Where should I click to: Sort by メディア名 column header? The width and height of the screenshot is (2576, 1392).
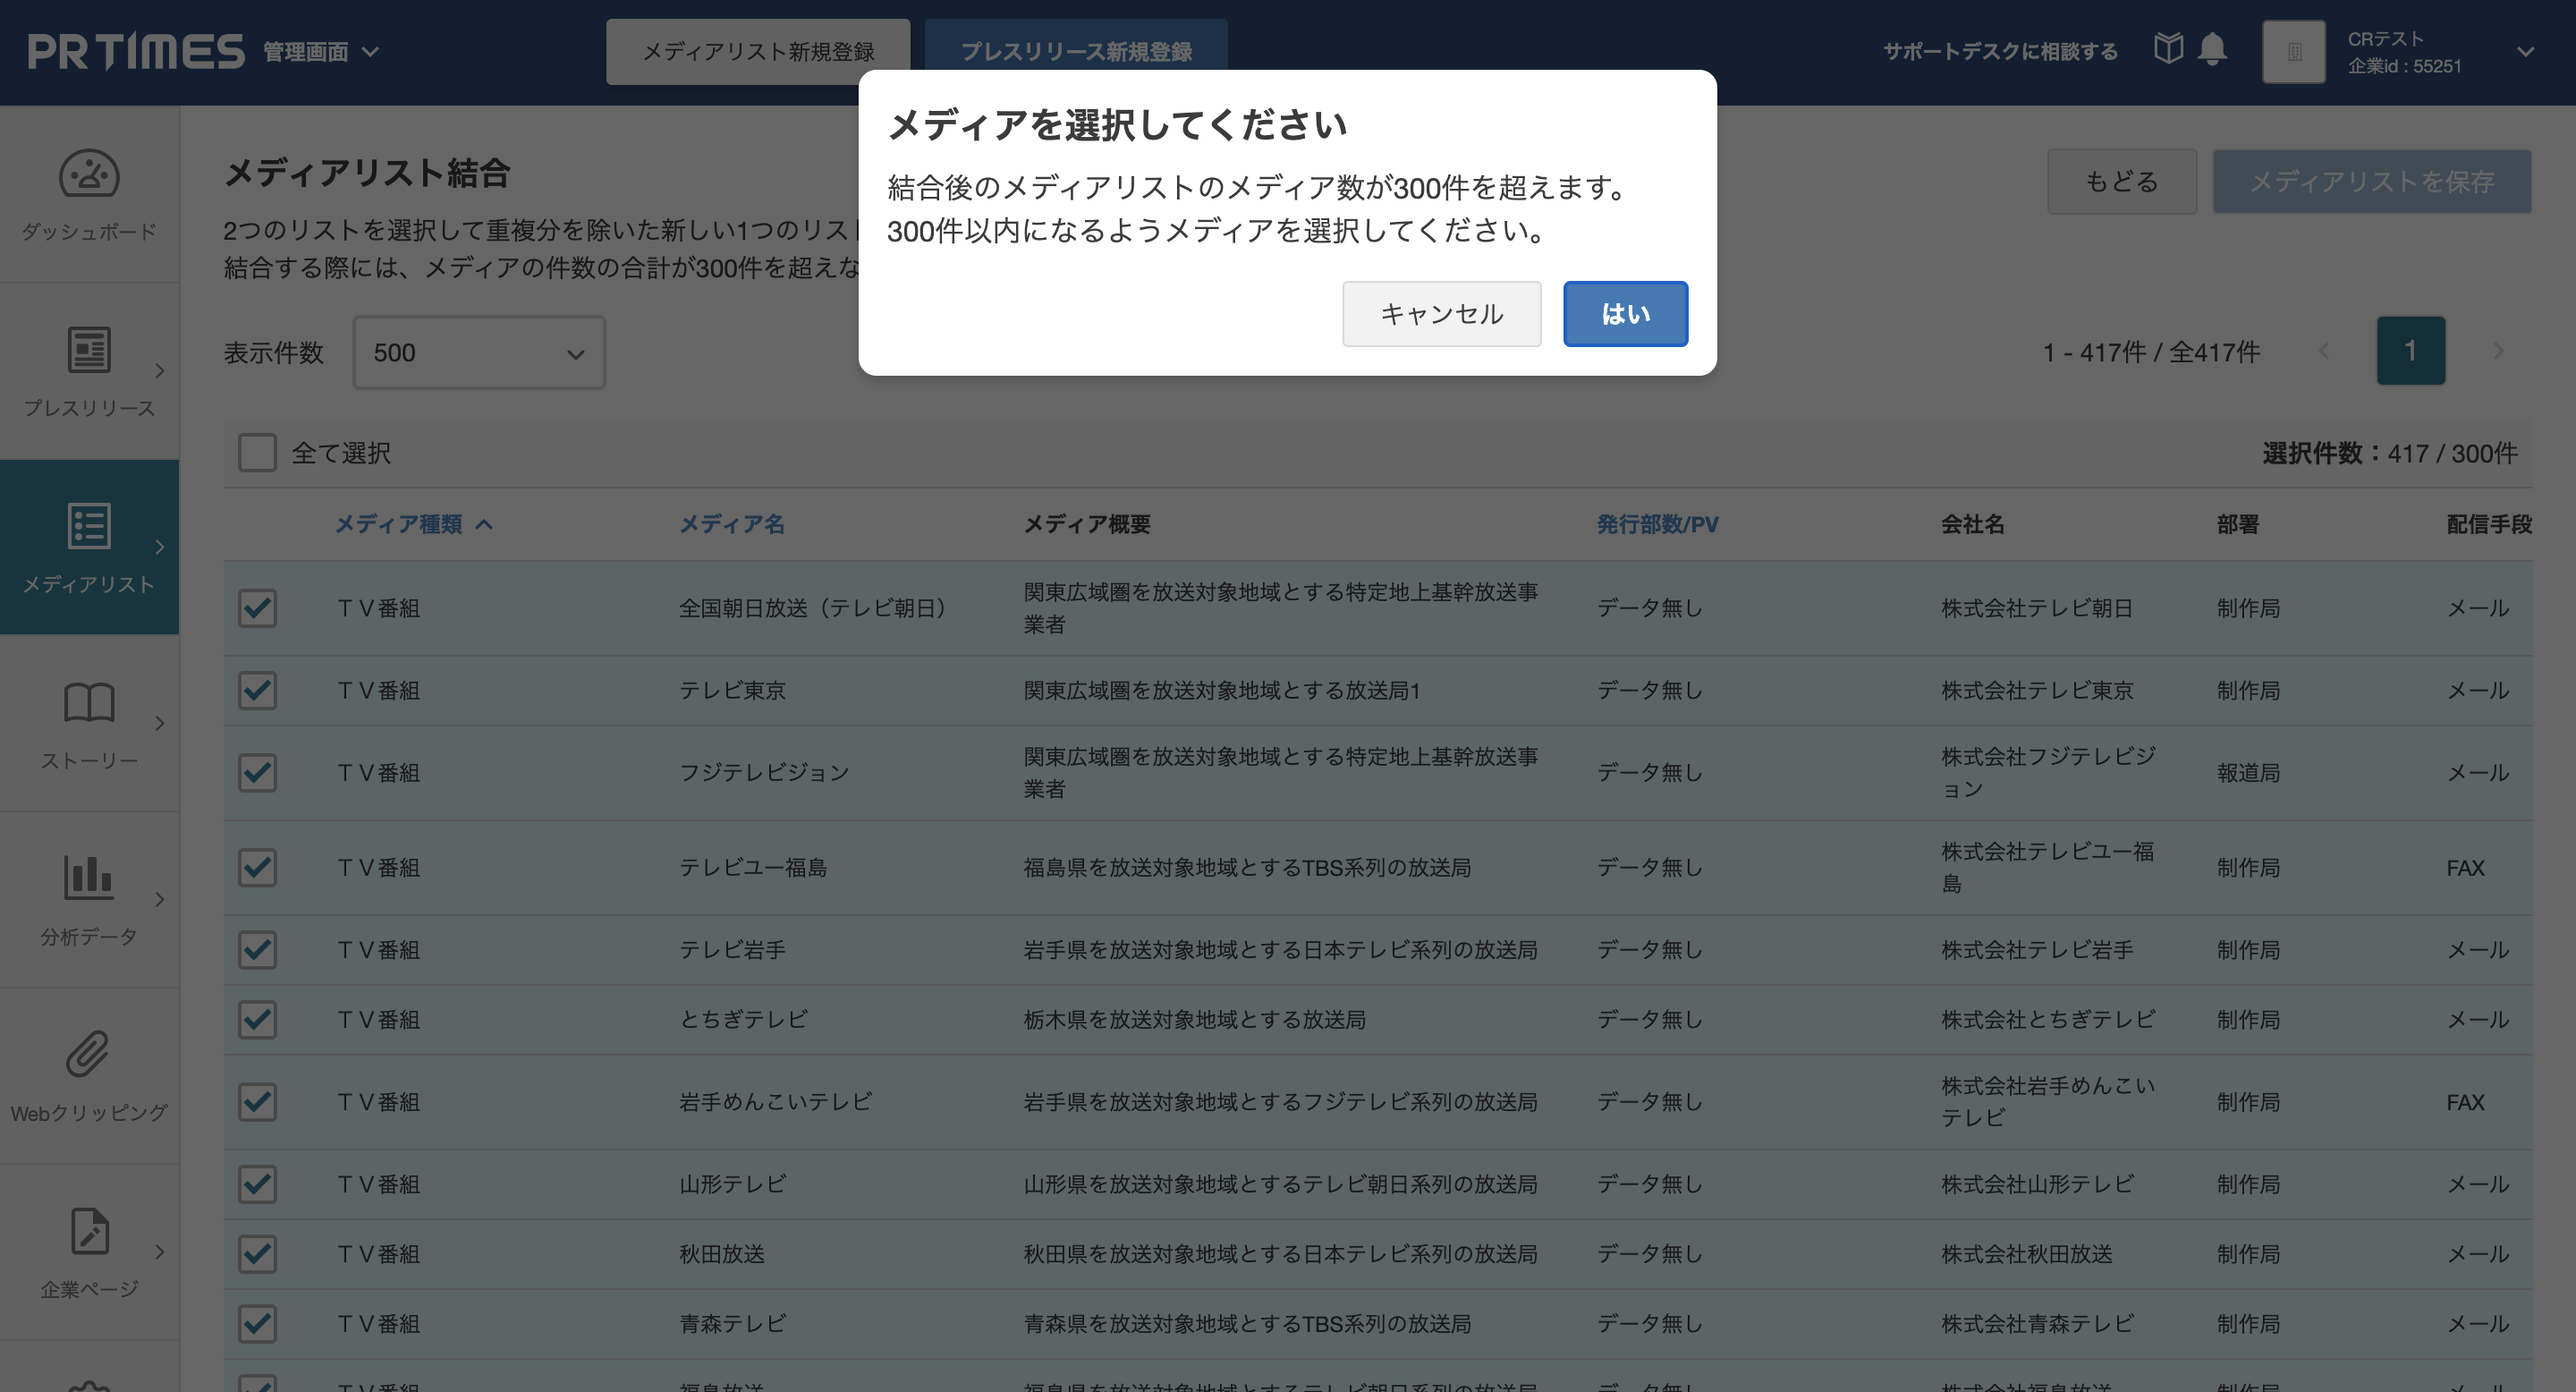[x=731, y=524]
